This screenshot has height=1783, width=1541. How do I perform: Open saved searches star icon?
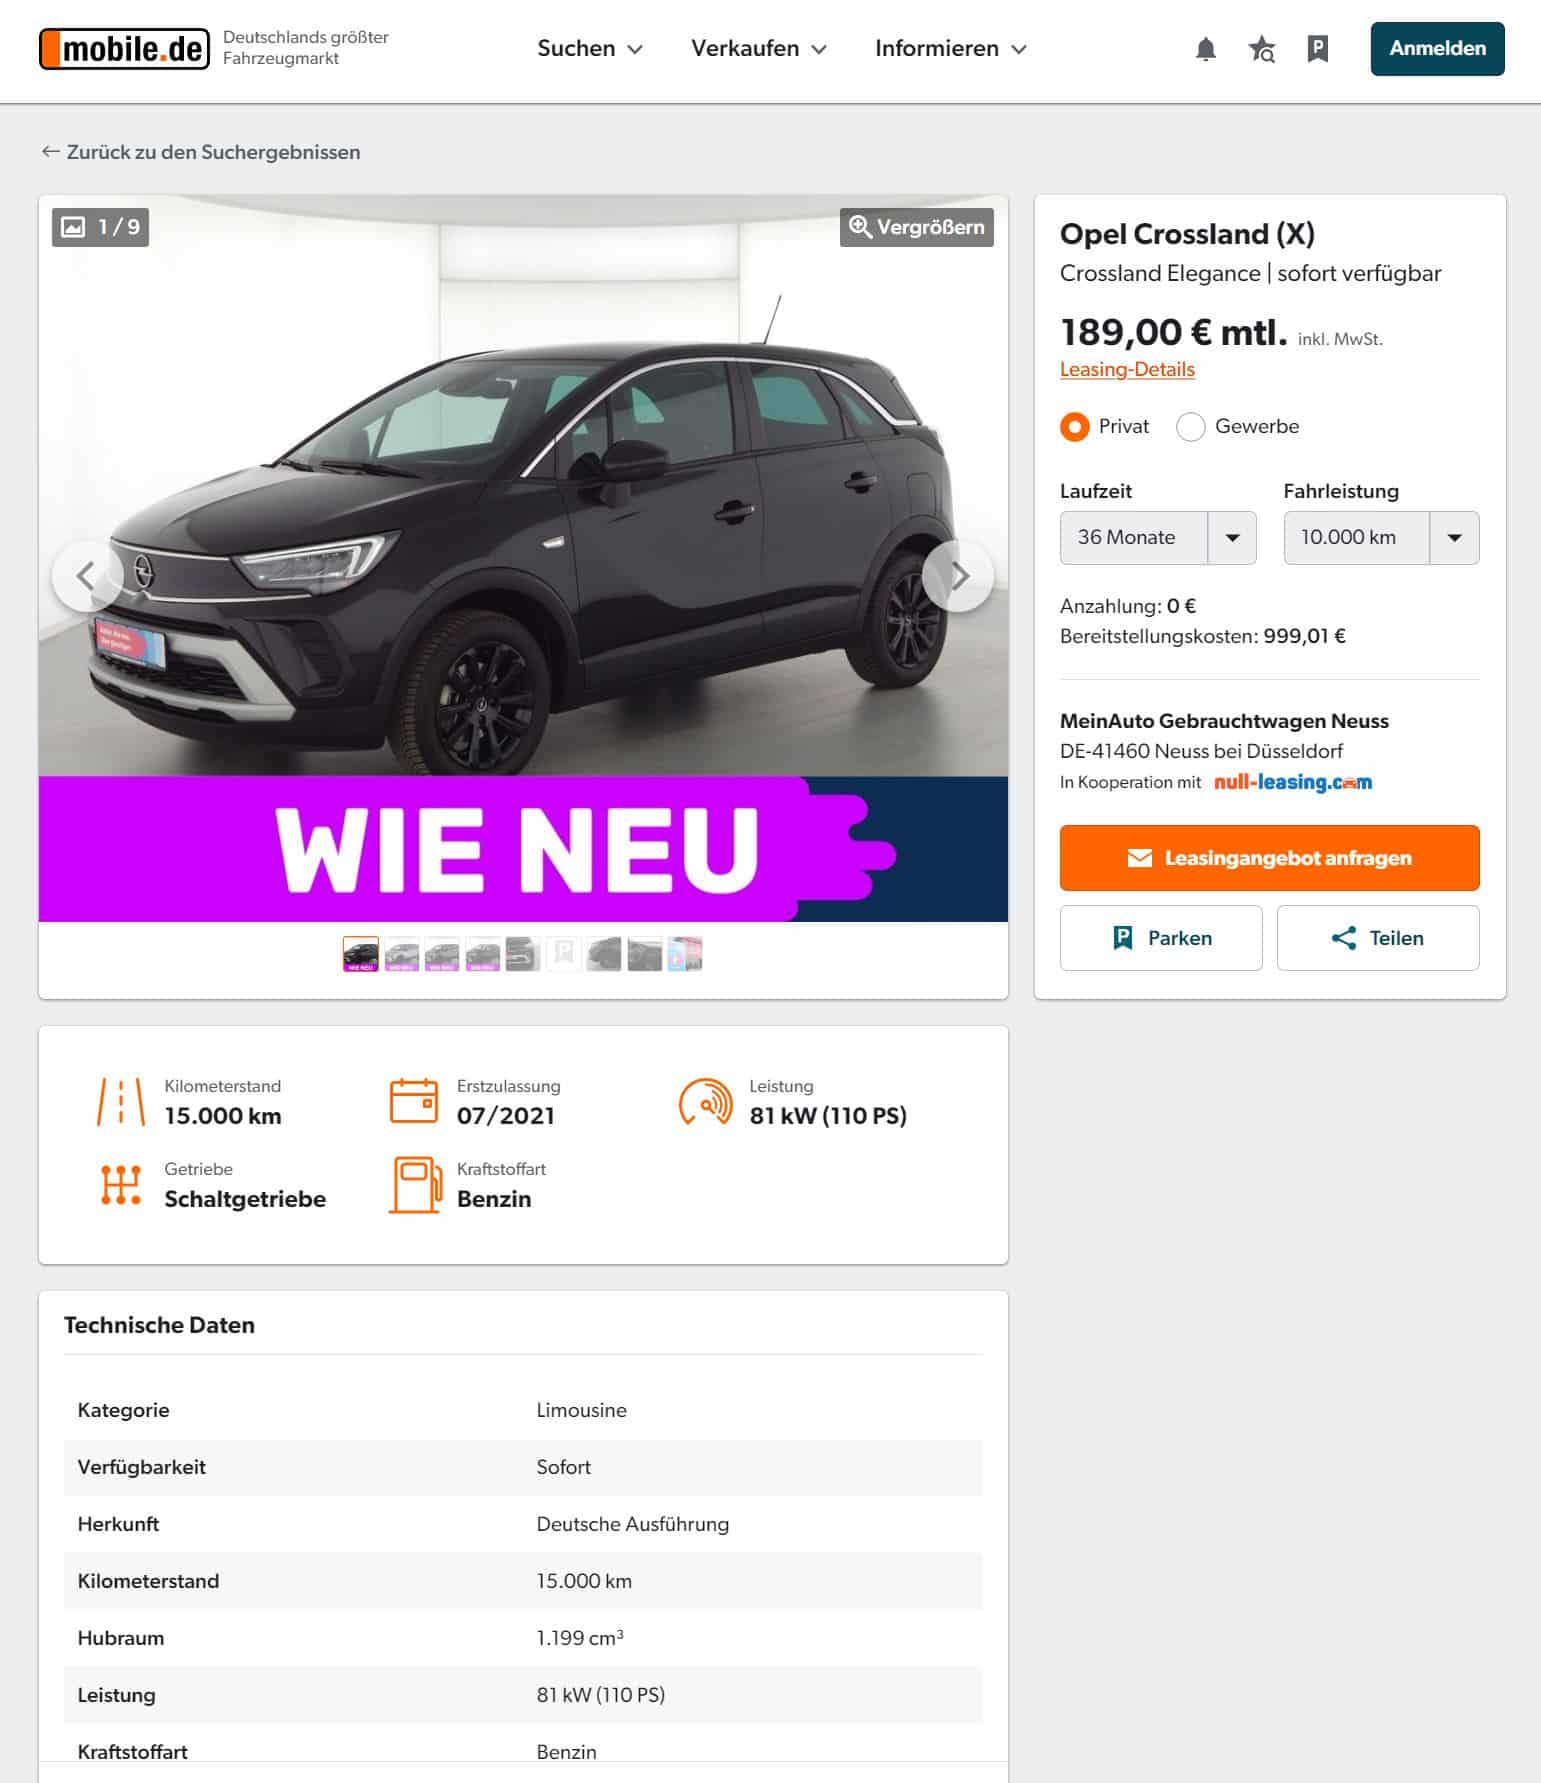[x=1262, y=49]
